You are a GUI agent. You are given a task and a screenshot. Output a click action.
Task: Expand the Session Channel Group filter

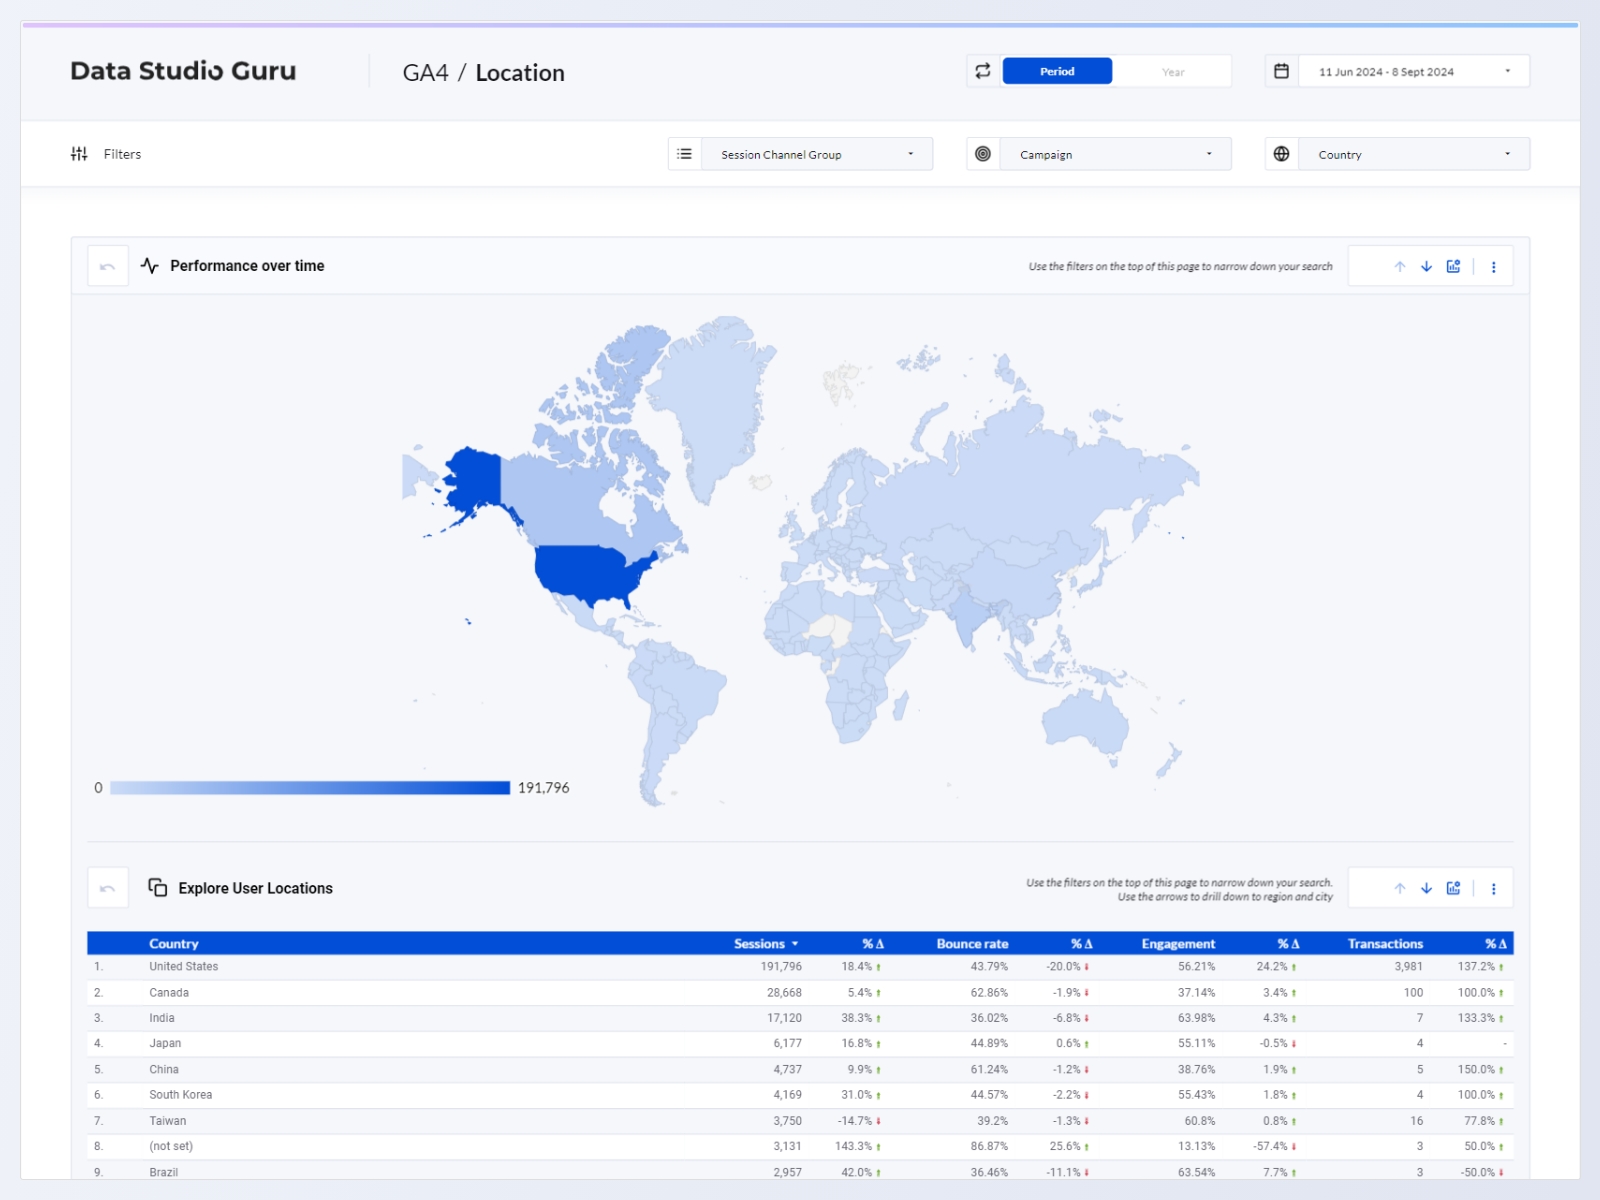tap(816, 154)
